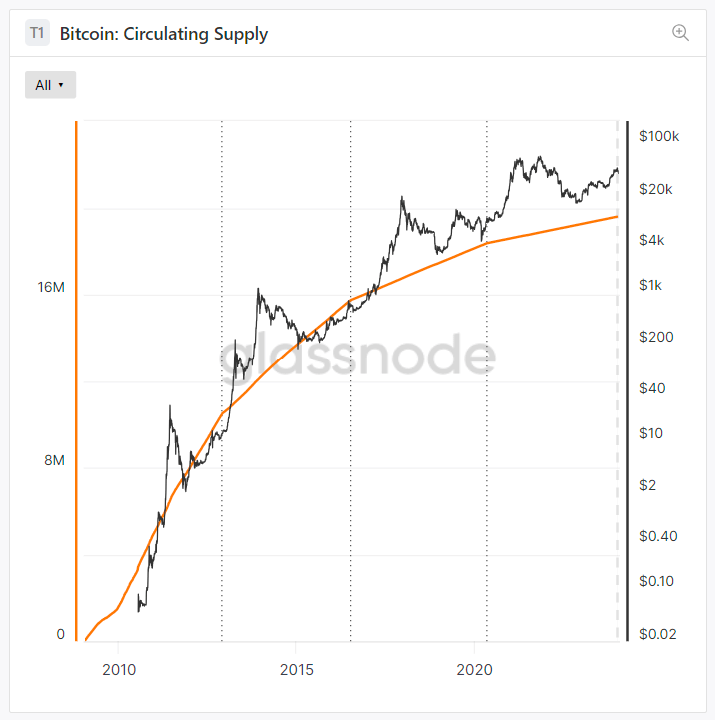Select the 2020 x-axis label

pyautogui.click(x=472, y=668)
